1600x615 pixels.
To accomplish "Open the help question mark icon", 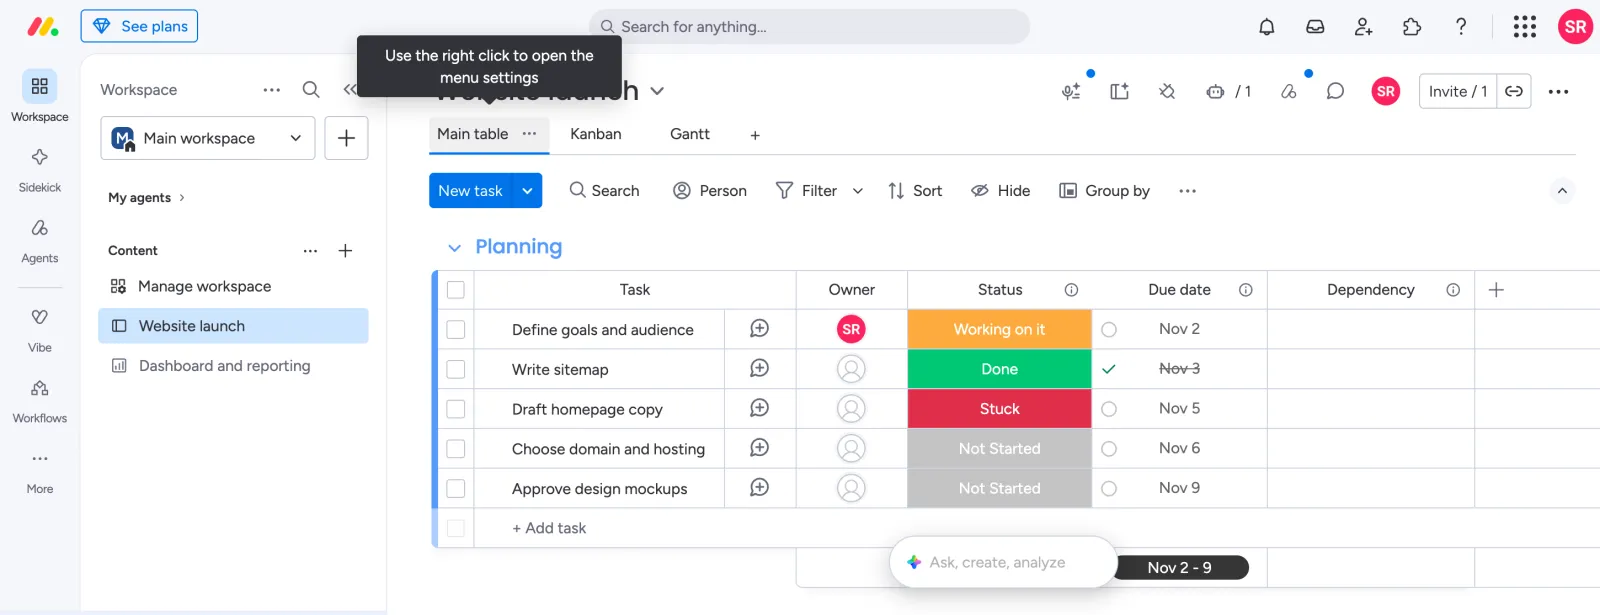I will [1461, 27].
